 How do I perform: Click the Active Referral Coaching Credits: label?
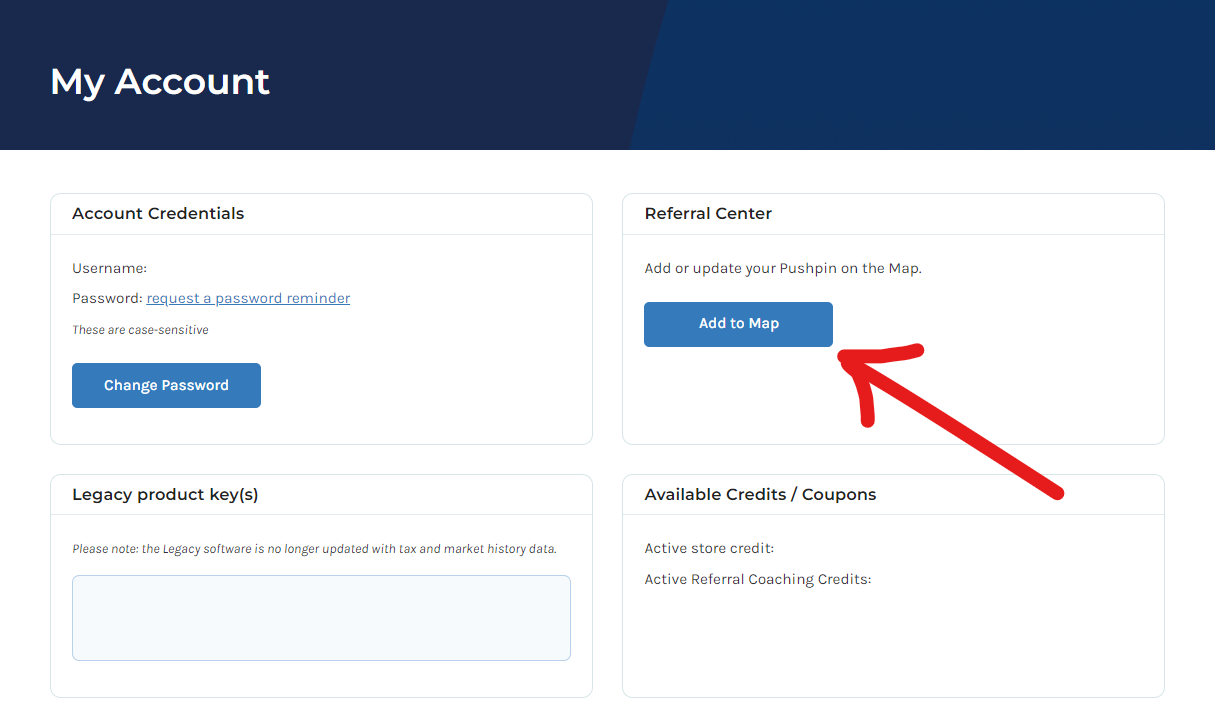(758, 579)
